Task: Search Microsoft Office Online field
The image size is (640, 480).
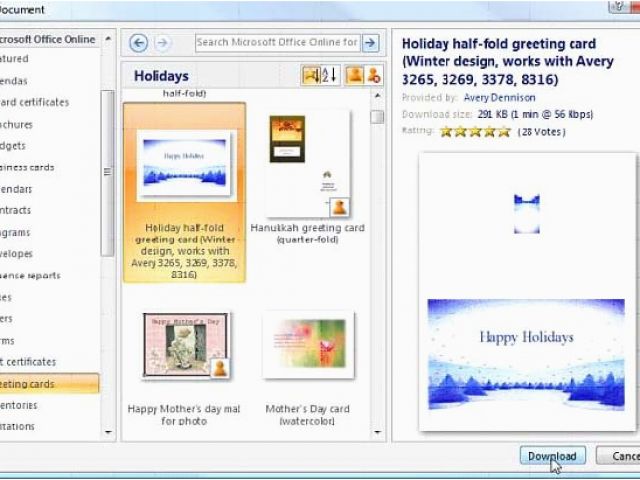Action: pyautogui.click(x=278, y=42)
